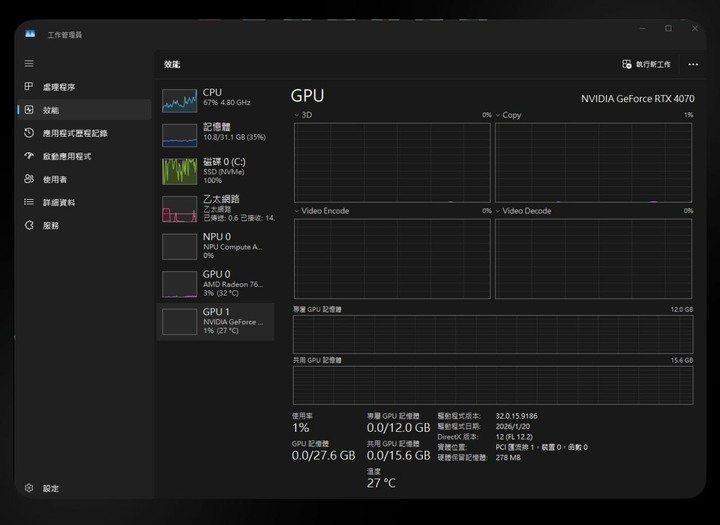This screenshot has height=525, width=720.
Task: Maximize the Task Manager window
Action: [x=668, y=28]
